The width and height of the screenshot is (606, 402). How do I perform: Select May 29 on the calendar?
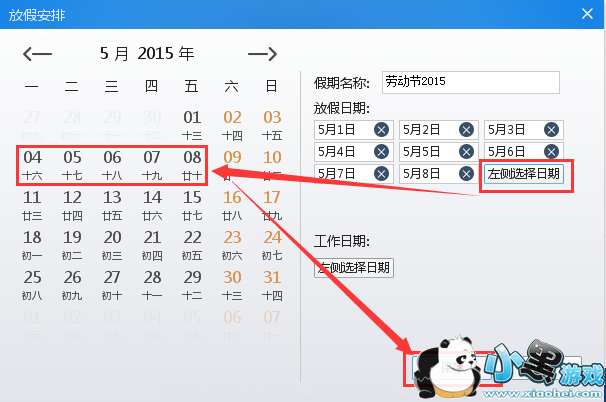click(x=192, y=285)
